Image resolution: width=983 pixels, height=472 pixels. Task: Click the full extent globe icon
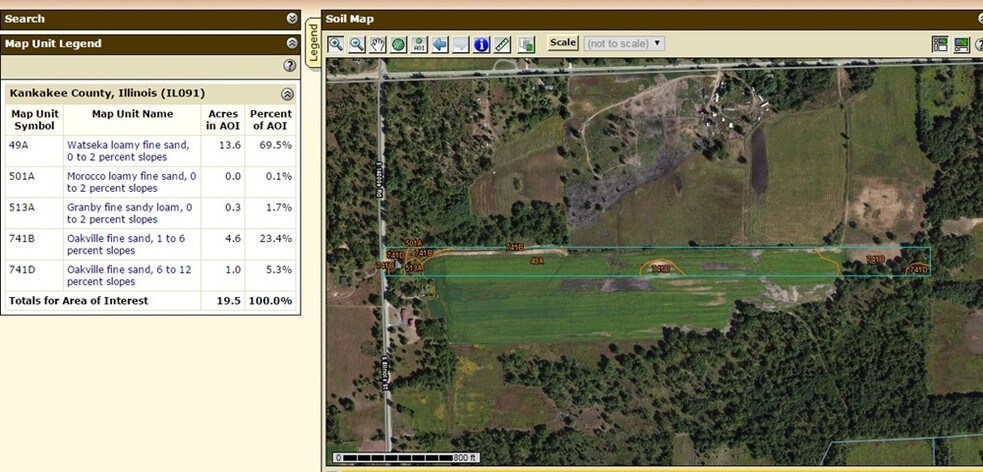coord(399,44)
